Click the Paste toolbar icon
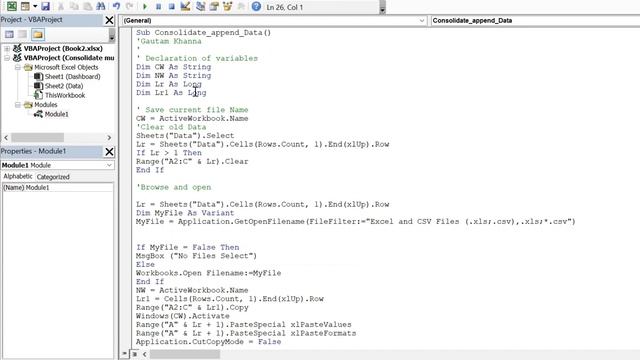 pyautogui.click(x=87, y=6)
